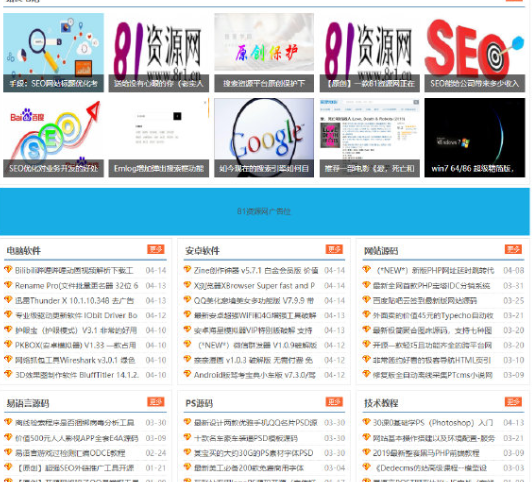Open BluffTitler 14.1.2 article link
The width and height of the screenshot is (532, 482).
click(x=77, y=375)
